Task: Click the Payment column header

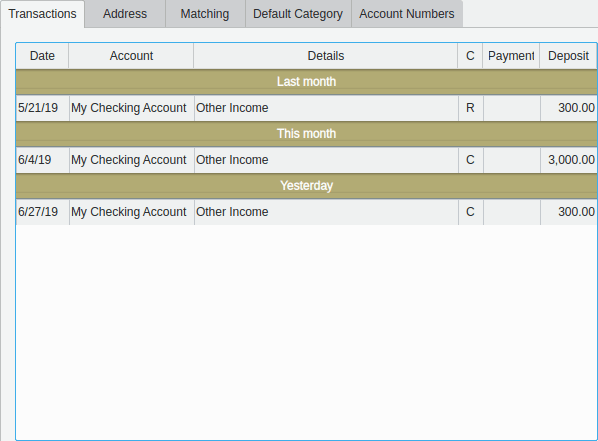Action: click(511, 56)
